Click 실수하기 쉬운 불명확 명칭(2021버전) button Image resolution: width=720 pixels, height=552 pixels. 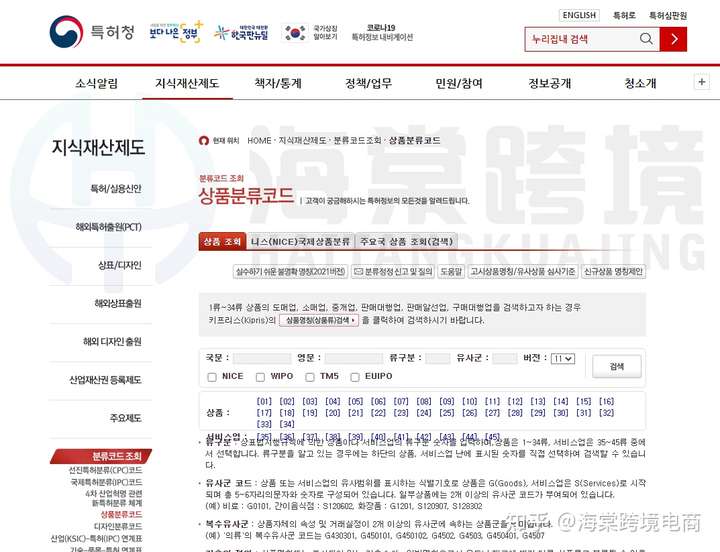[x=290, y=271]
